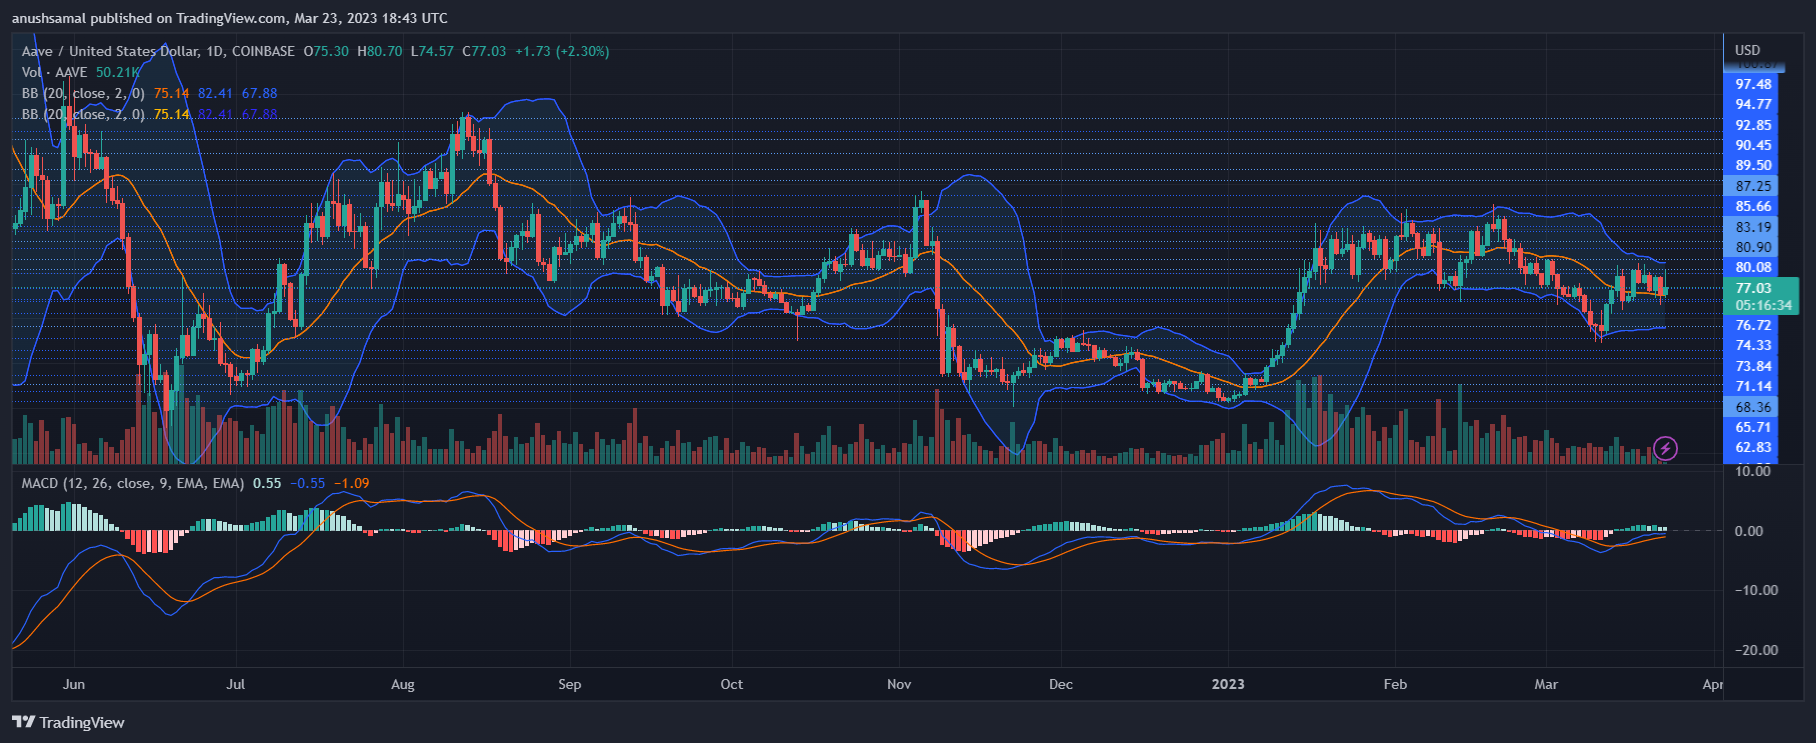Click the 97.48 price level label
Screen dimensions: 1816x743
point(1753,84)
